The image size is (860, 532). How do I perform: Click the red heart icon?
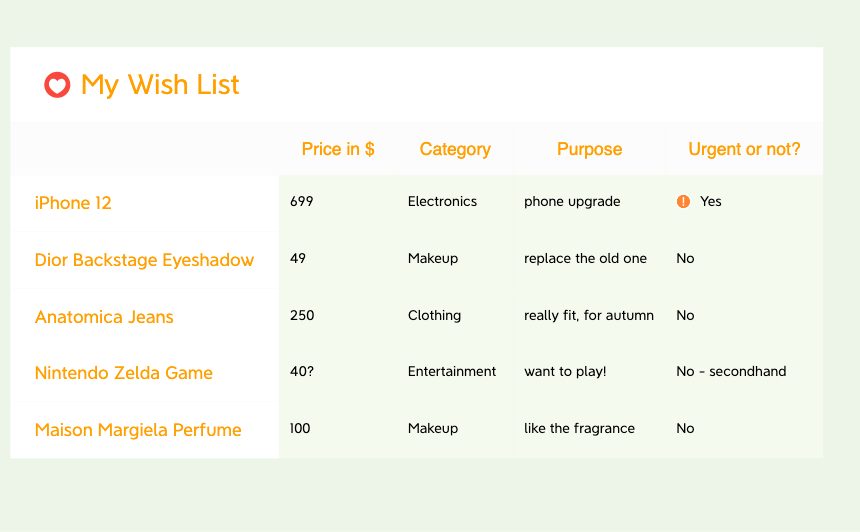pyautogui.click(x=57, y=85)
